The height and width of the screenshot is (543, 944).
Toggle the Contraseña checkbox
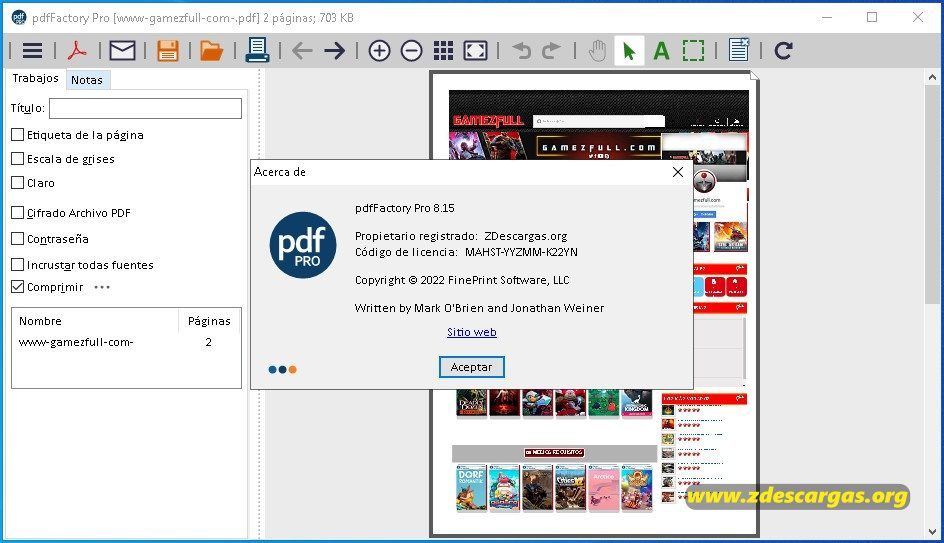tap(17, 239)
